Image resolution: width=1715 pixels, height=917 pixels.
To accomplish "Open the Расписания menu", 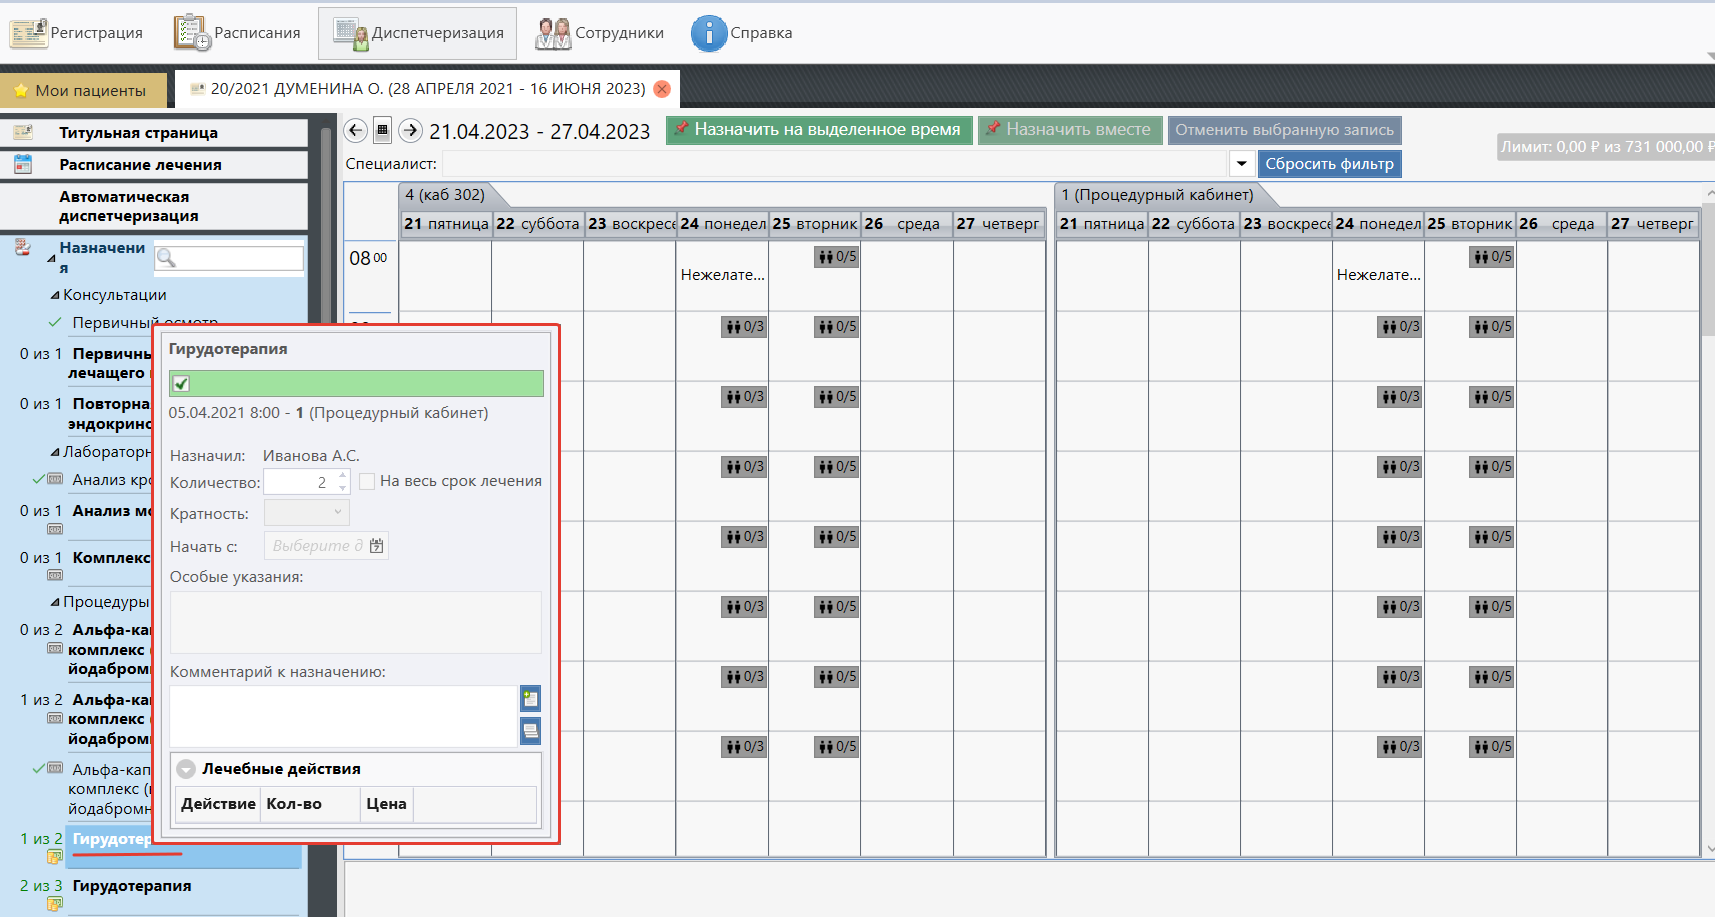I will (x=237, y=33).
